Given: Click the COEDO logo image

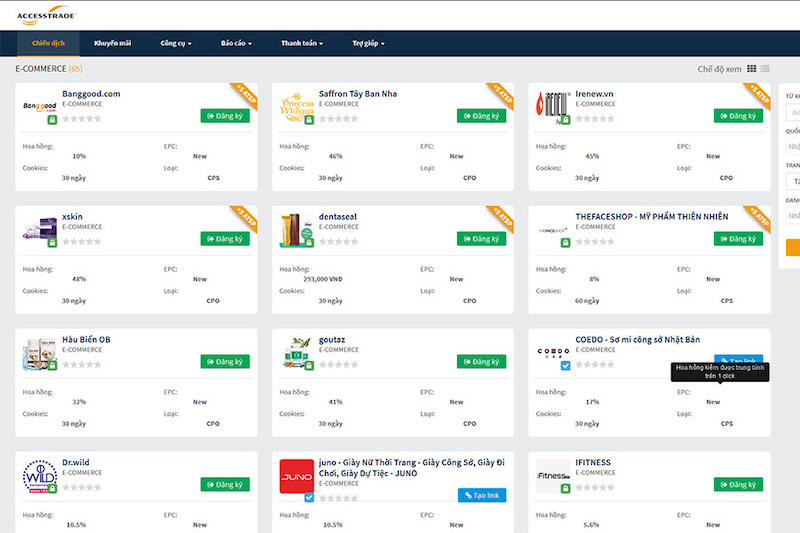Looking at the screenshot, I should click(553, 353).
